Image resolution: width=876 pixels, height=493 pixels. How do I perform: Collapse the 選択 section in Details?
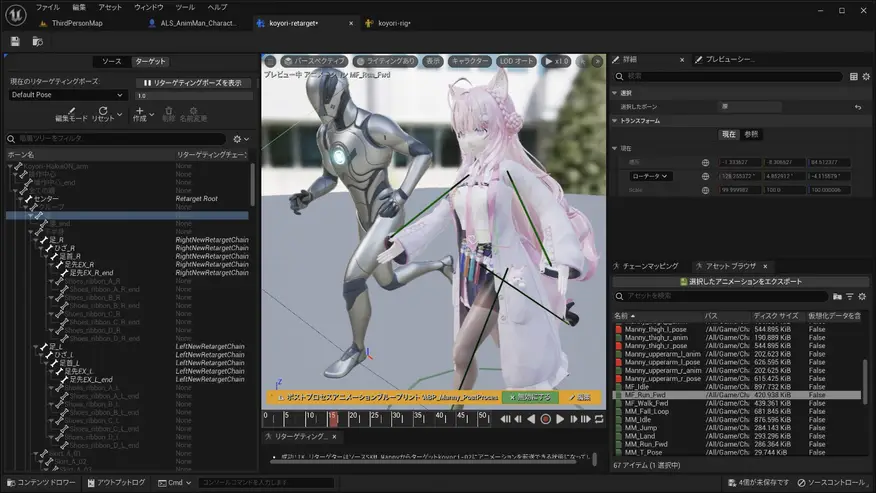pyautogui.click(x=615, y=93)
